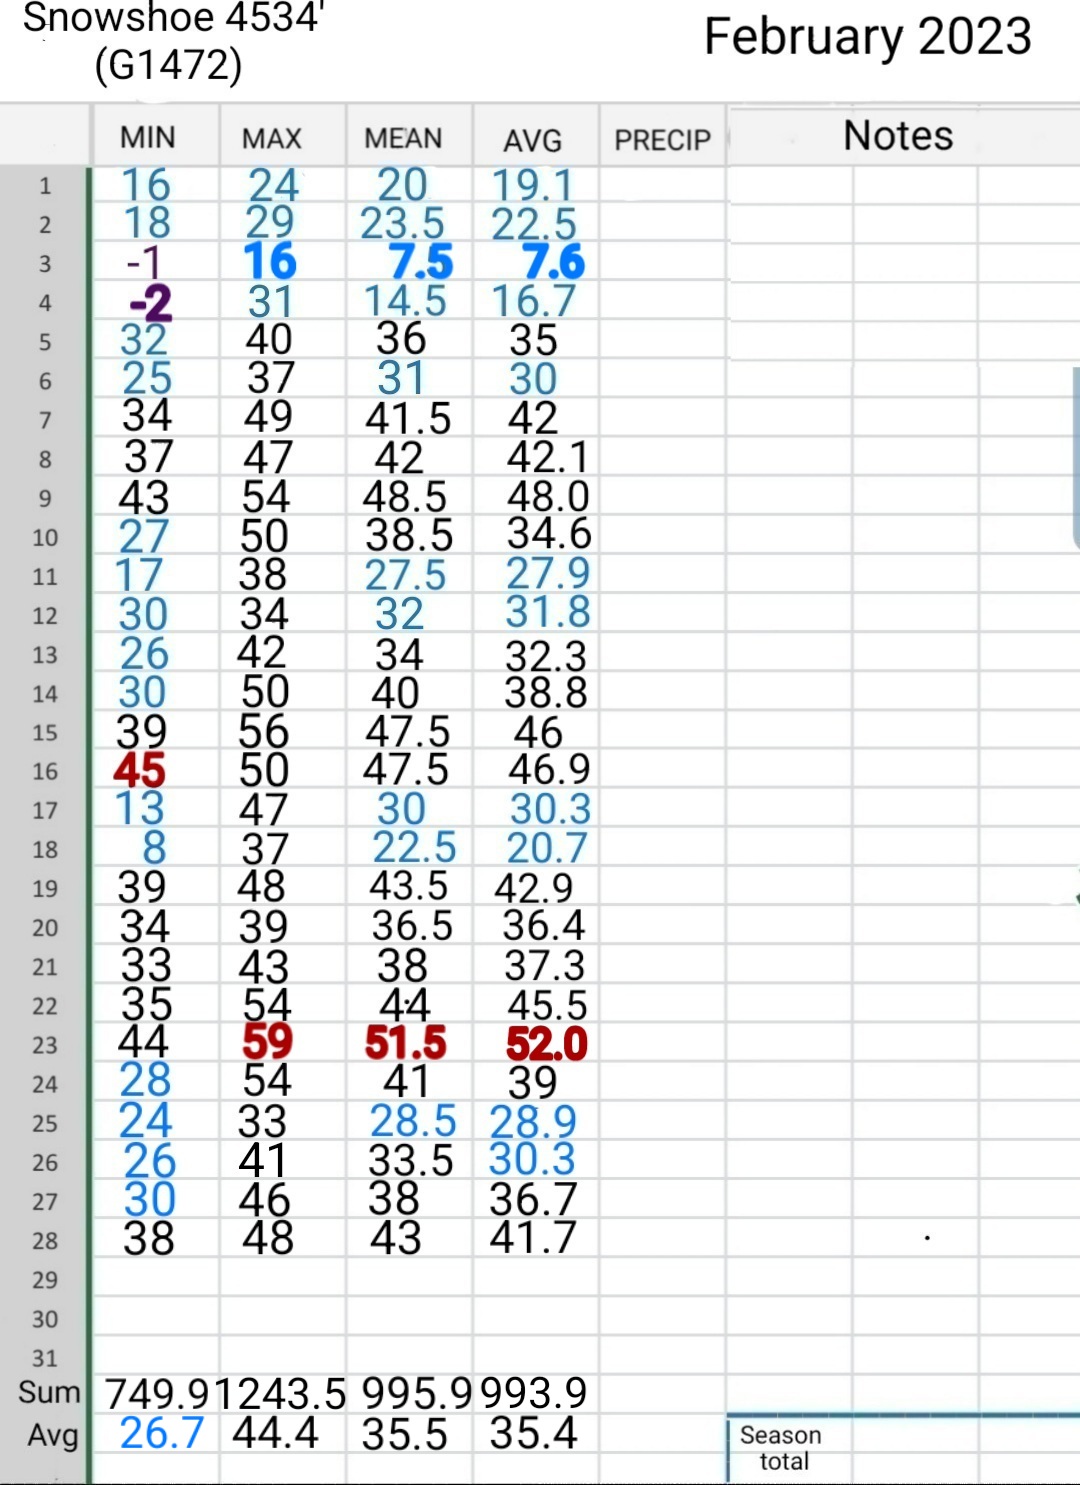Select the MAX column header
This screenshot has height=1485, width=1080.
[272, 138]
